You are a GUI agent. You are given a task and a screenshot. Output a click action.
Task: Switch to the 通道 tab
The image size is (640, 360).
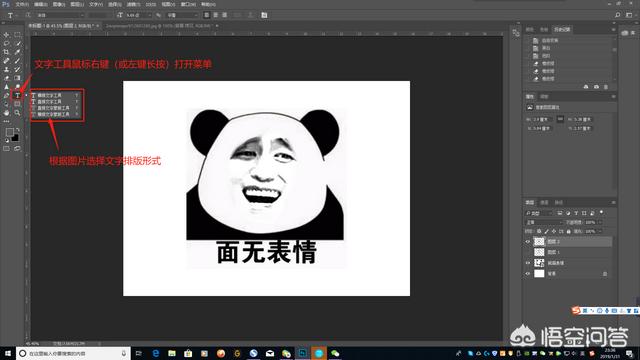[544, 202]
